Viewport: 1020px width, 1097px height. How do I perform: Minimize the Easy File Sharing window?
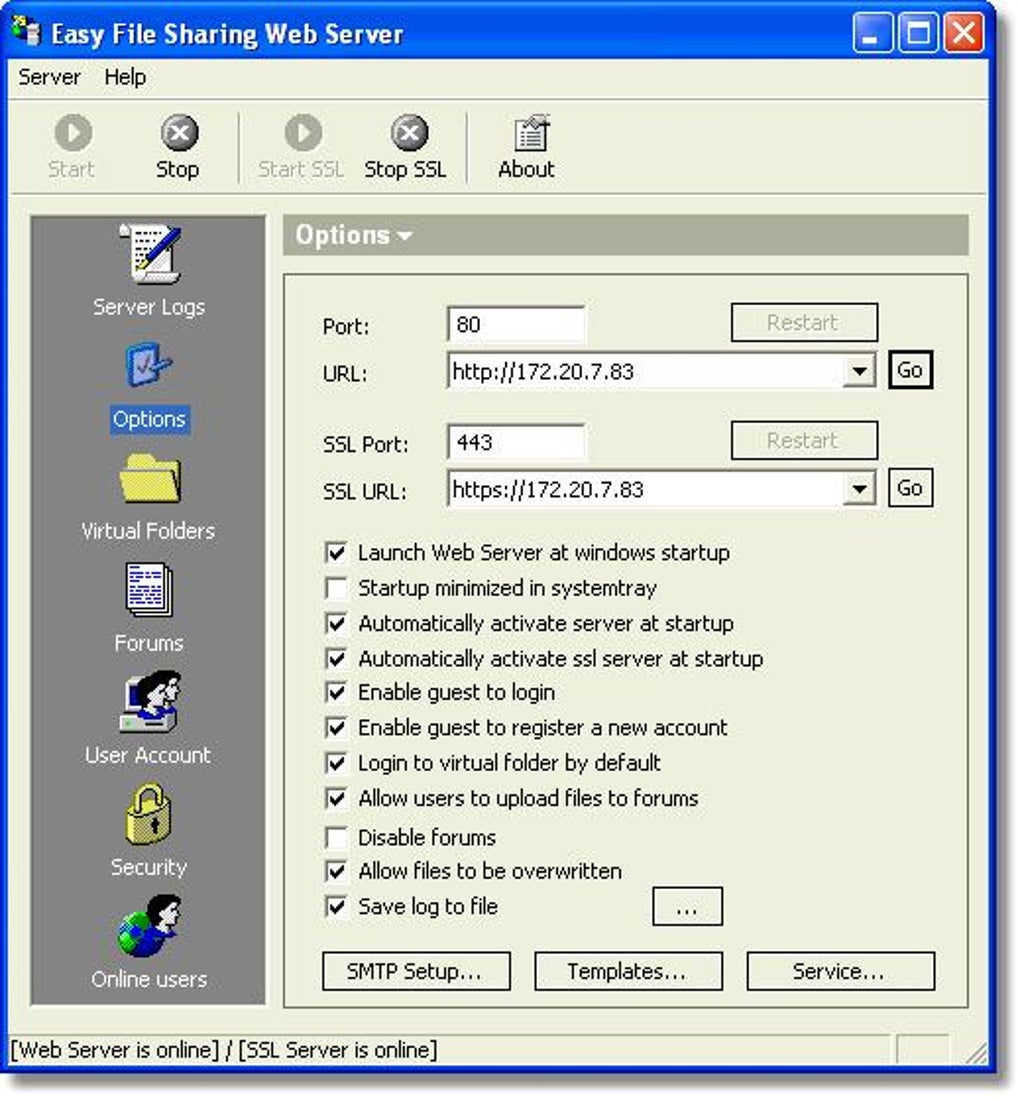(872, 33)
